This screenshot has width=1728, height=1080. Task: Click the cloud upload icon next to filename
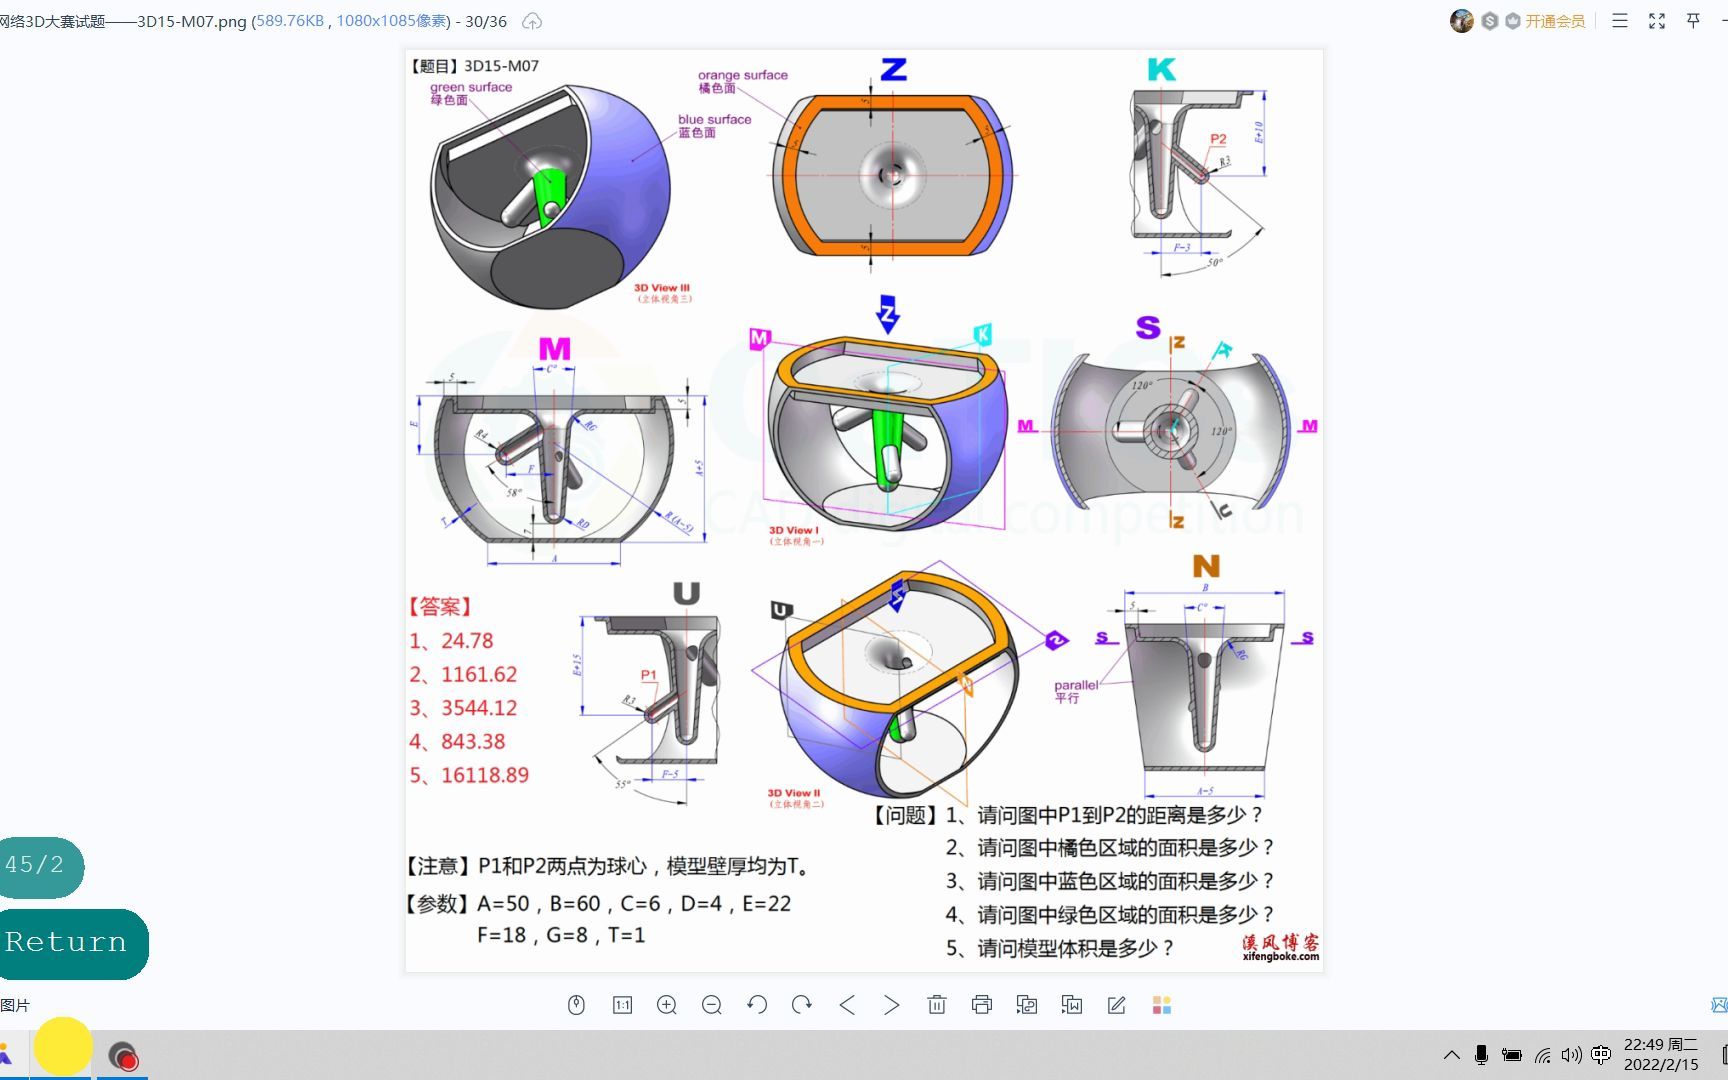coord(532,21)
